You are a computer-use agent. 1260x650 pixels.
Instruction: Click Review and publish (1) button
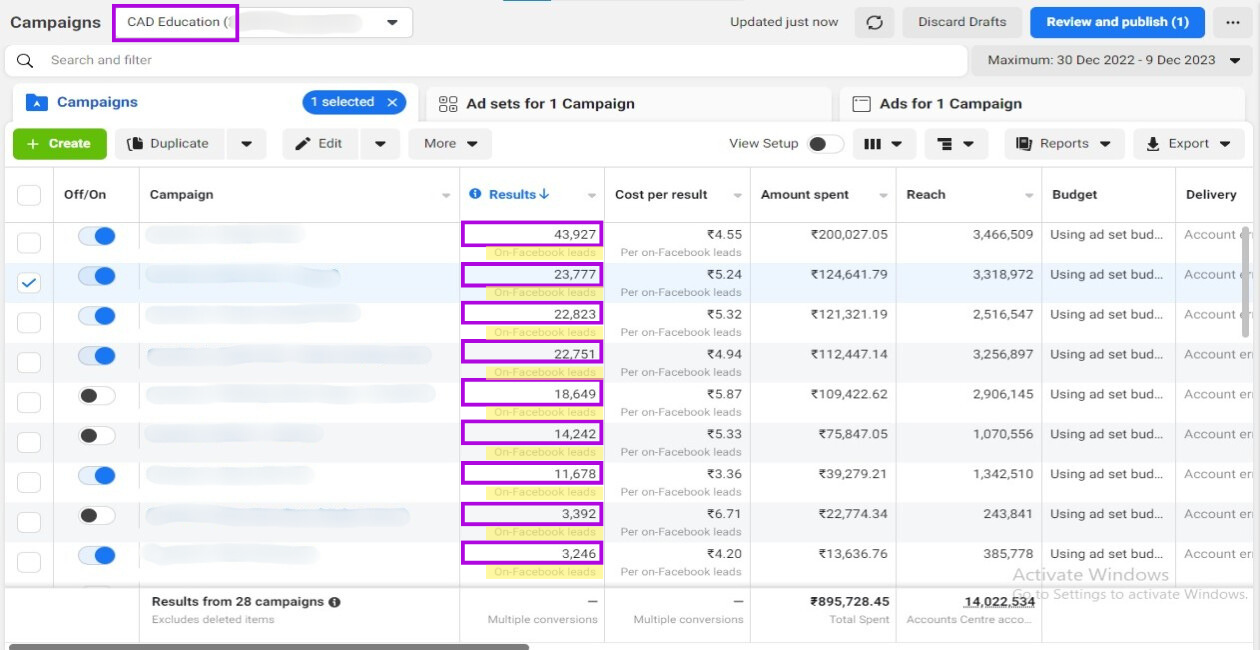pos(1116,22)
